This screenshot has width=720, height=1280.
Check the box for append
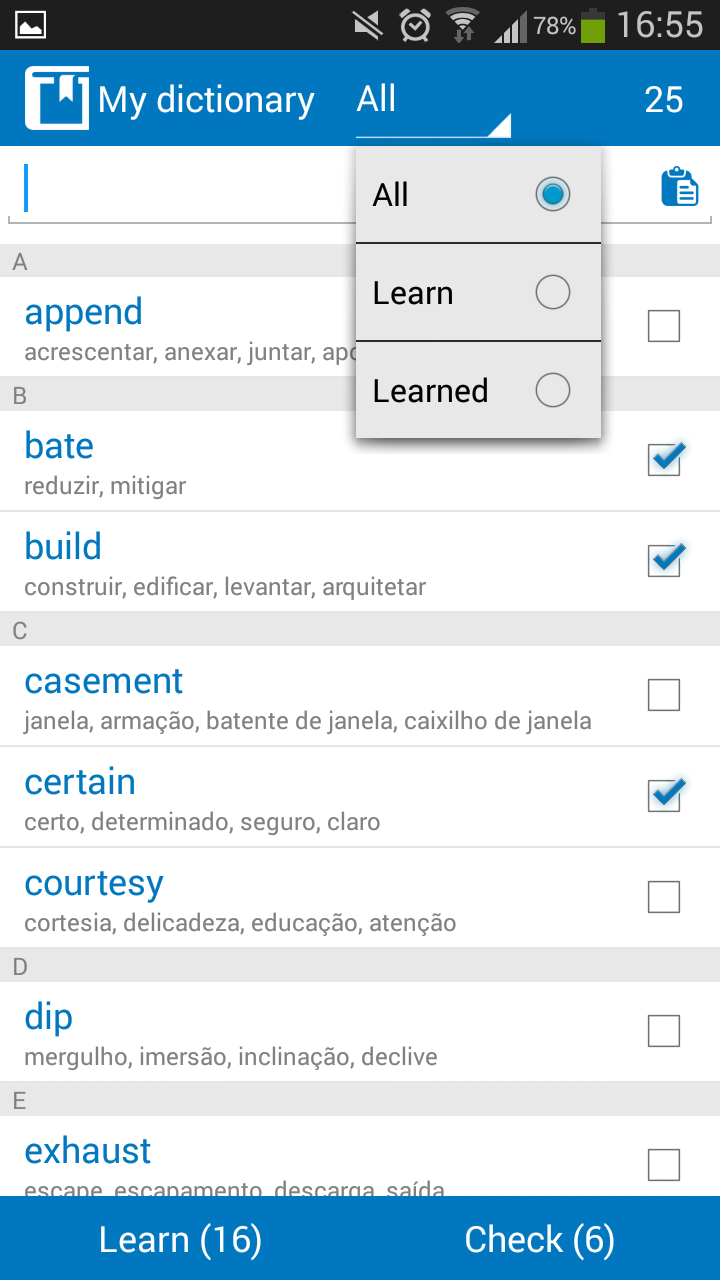click(x=664, y=326)
